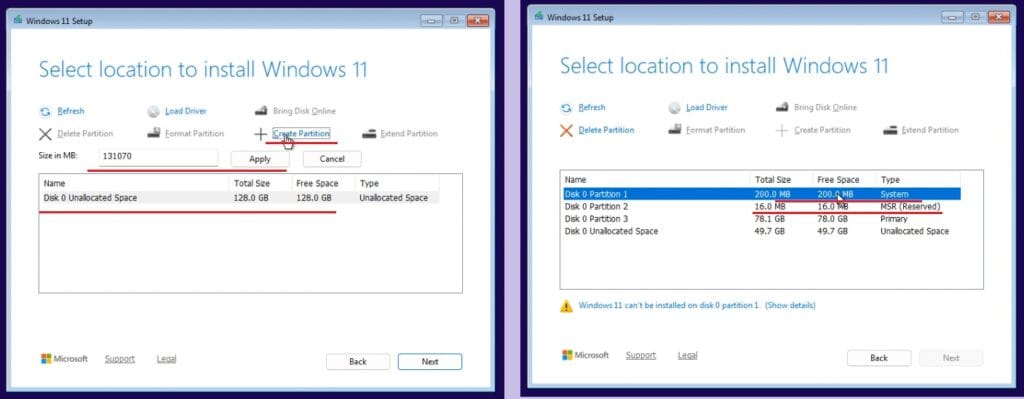Click Windows Setup title icon in left window
1024x399 pixels.
pos(18,20)
